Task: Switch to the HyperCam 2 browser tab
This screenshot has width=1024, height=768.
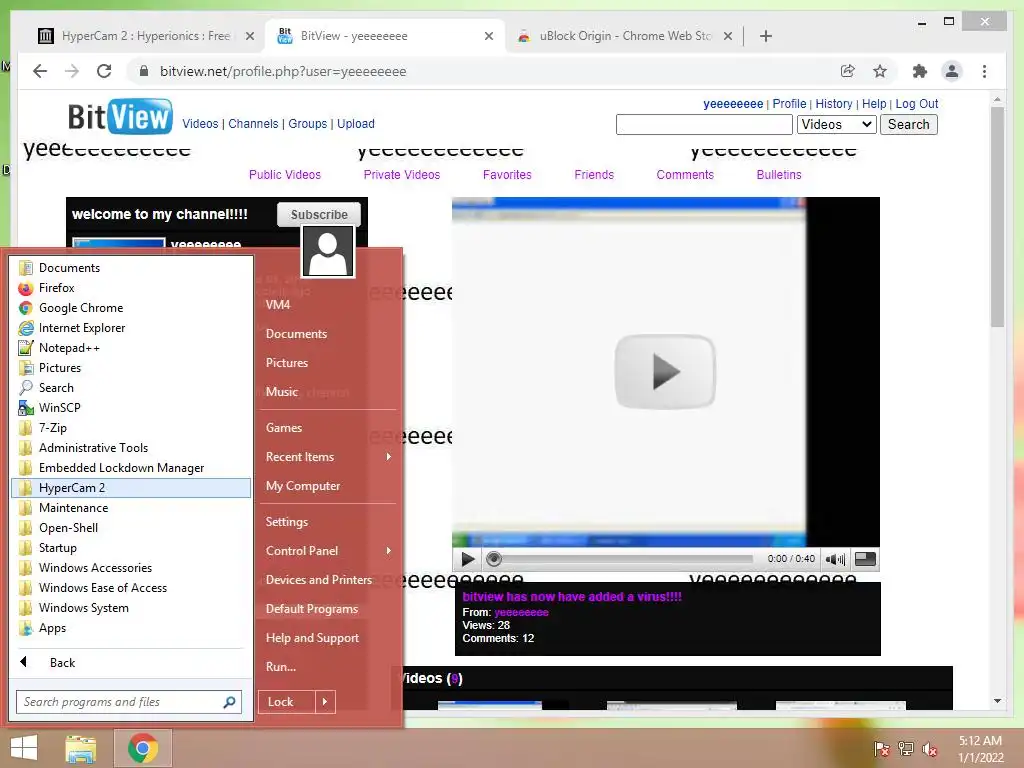Action: (145, 37)
